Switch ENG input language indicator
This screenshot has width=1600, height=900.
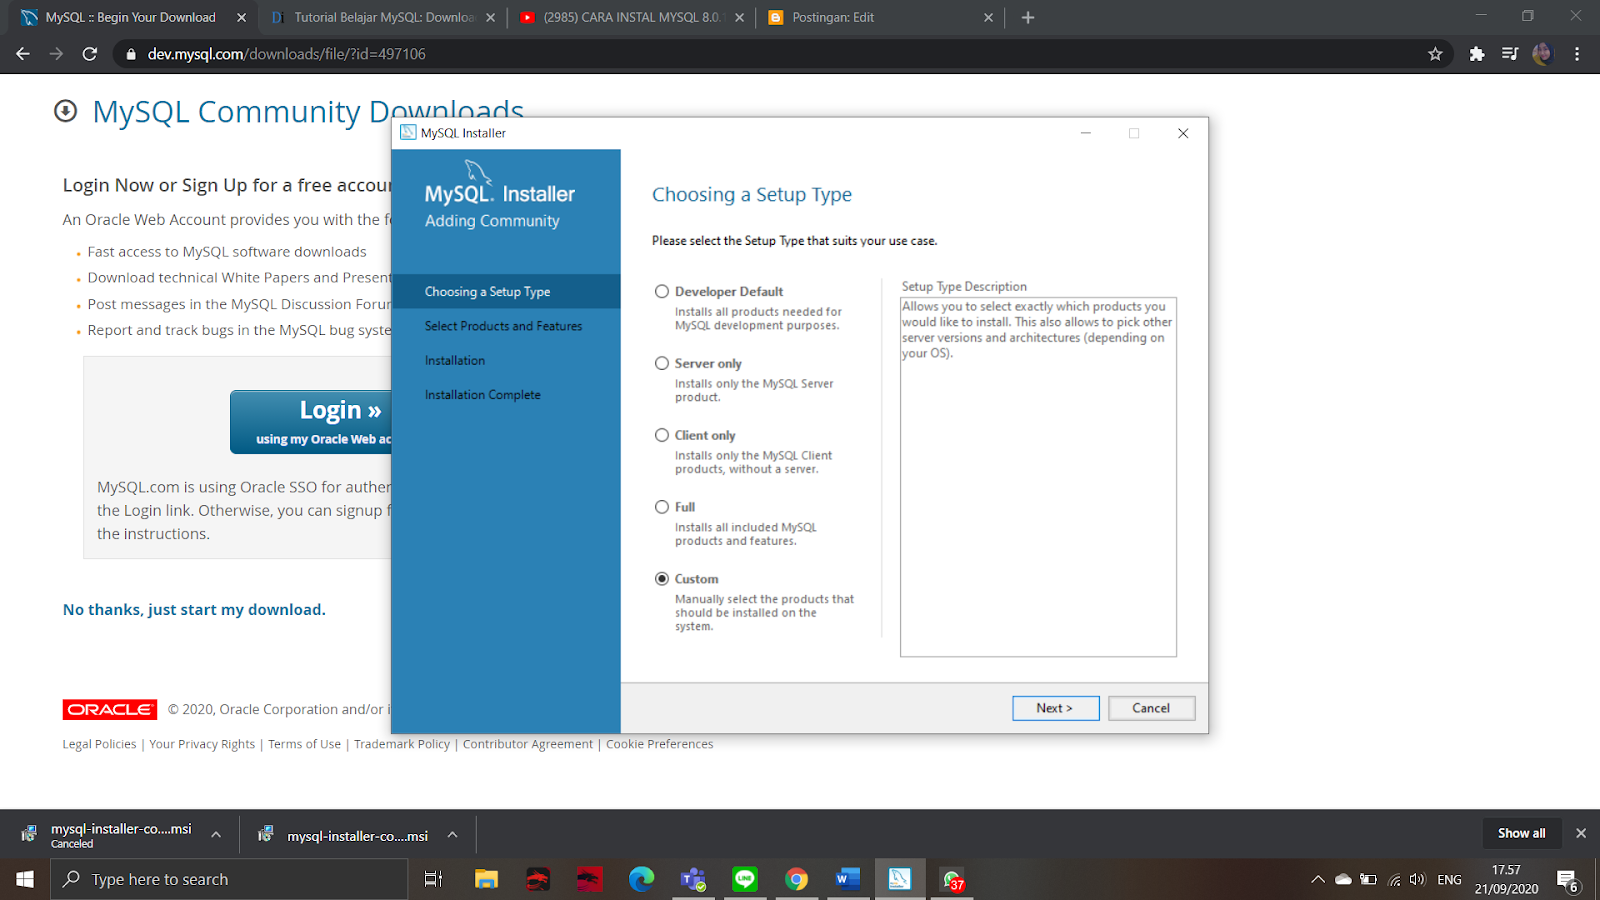point(1449,880)
